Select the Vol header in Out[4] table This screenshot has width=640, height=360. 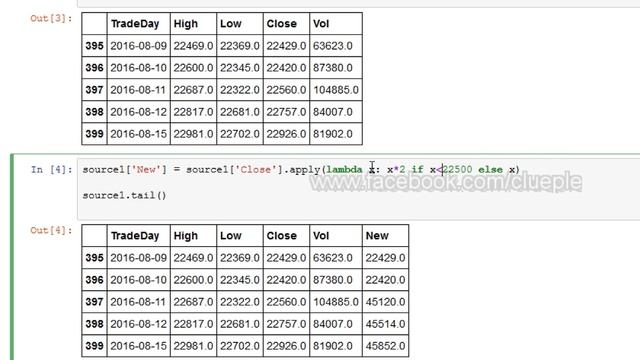point(321,236)
